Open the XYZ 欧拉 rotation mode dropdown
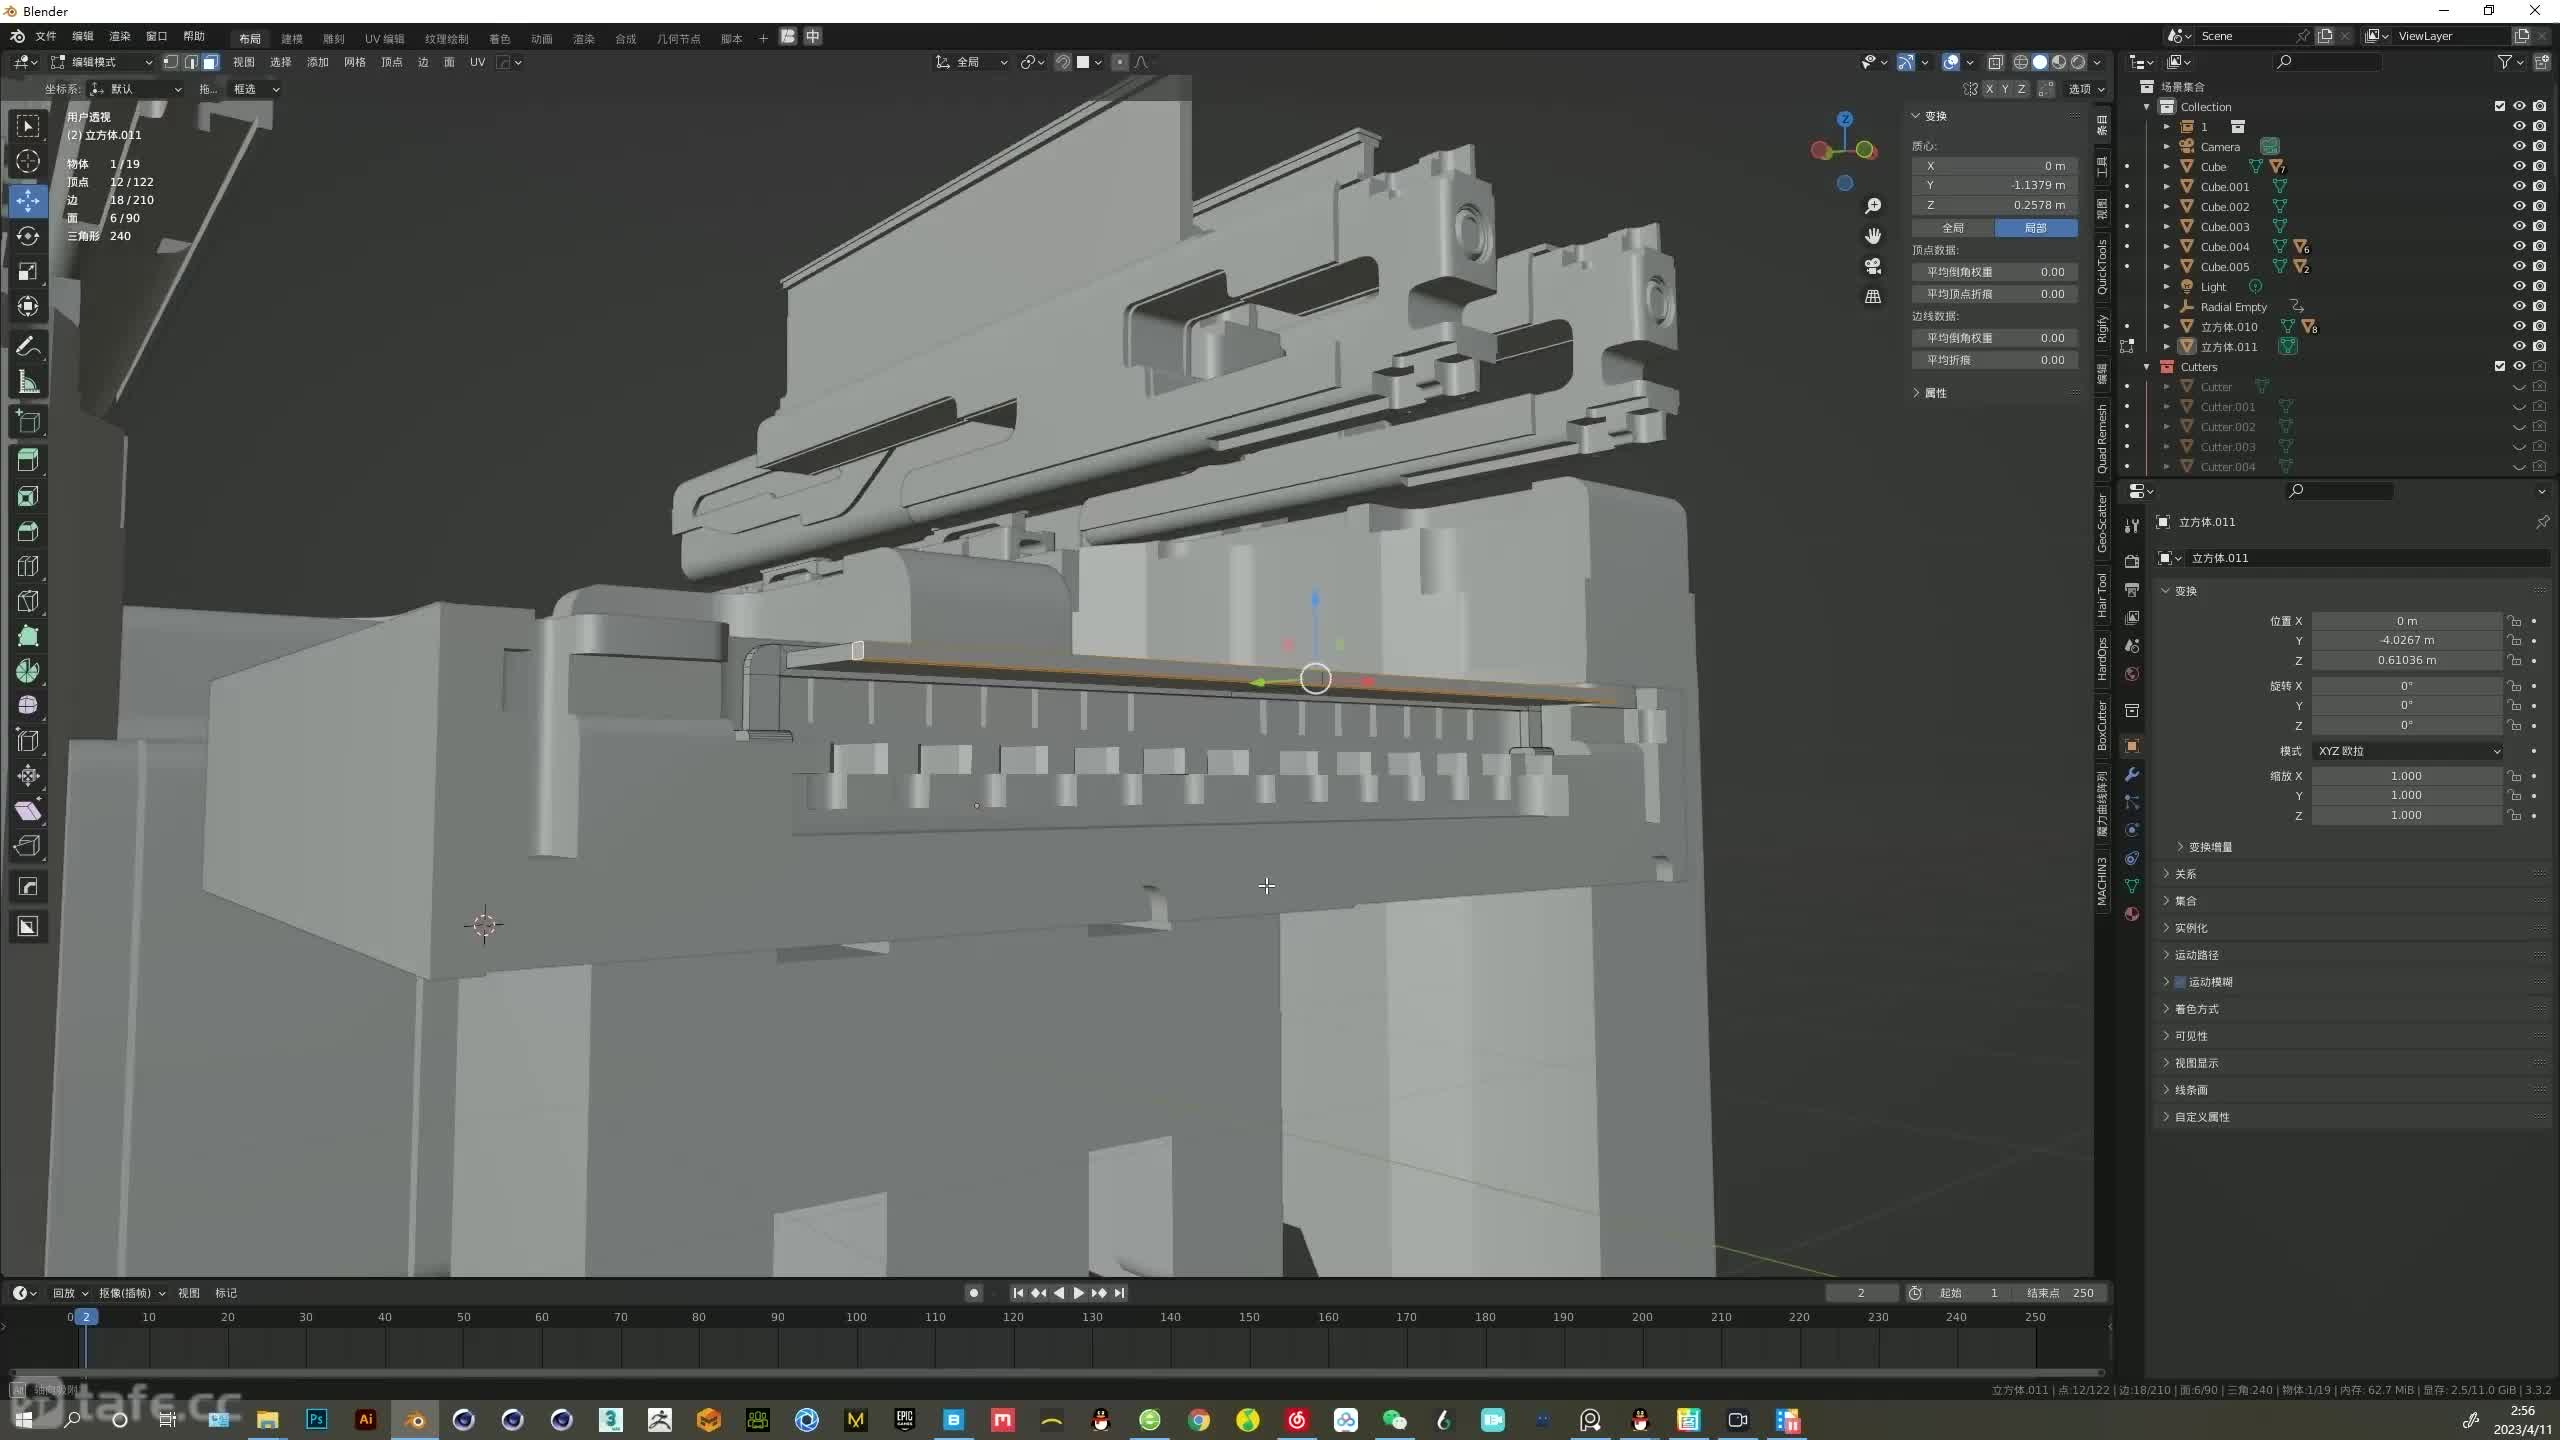 point(2407,751)
